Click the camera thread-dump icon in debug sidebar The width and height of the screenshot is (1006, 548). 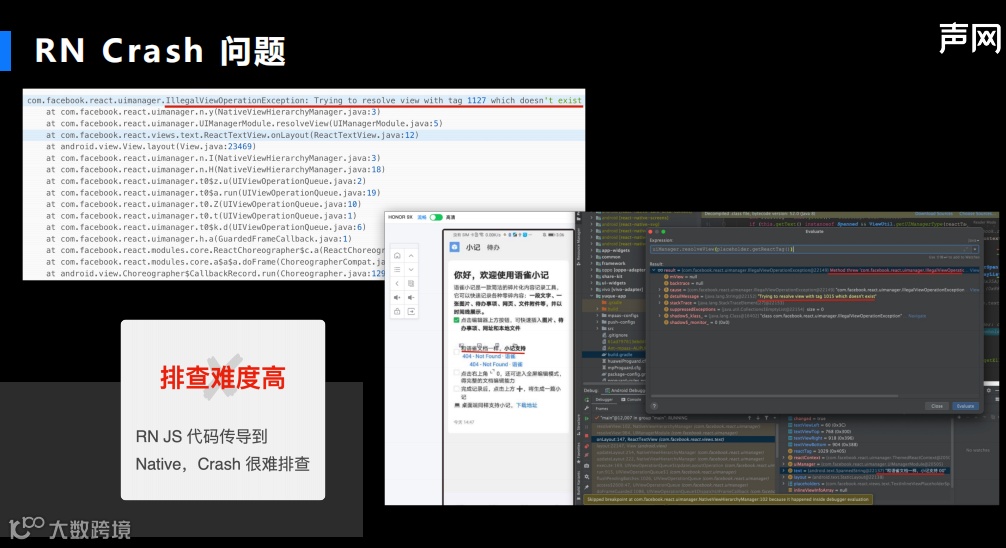point(586,466)
